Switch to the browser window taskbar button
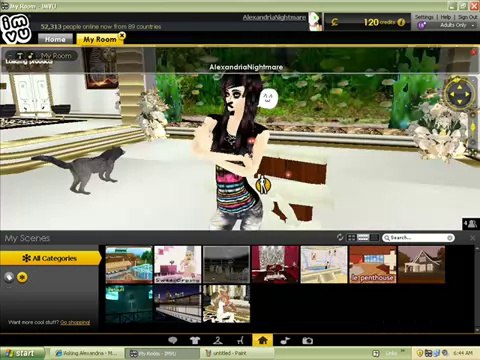The width and height of the screenshot is (480, 360). pyautogui.click(x=86, y=353)
